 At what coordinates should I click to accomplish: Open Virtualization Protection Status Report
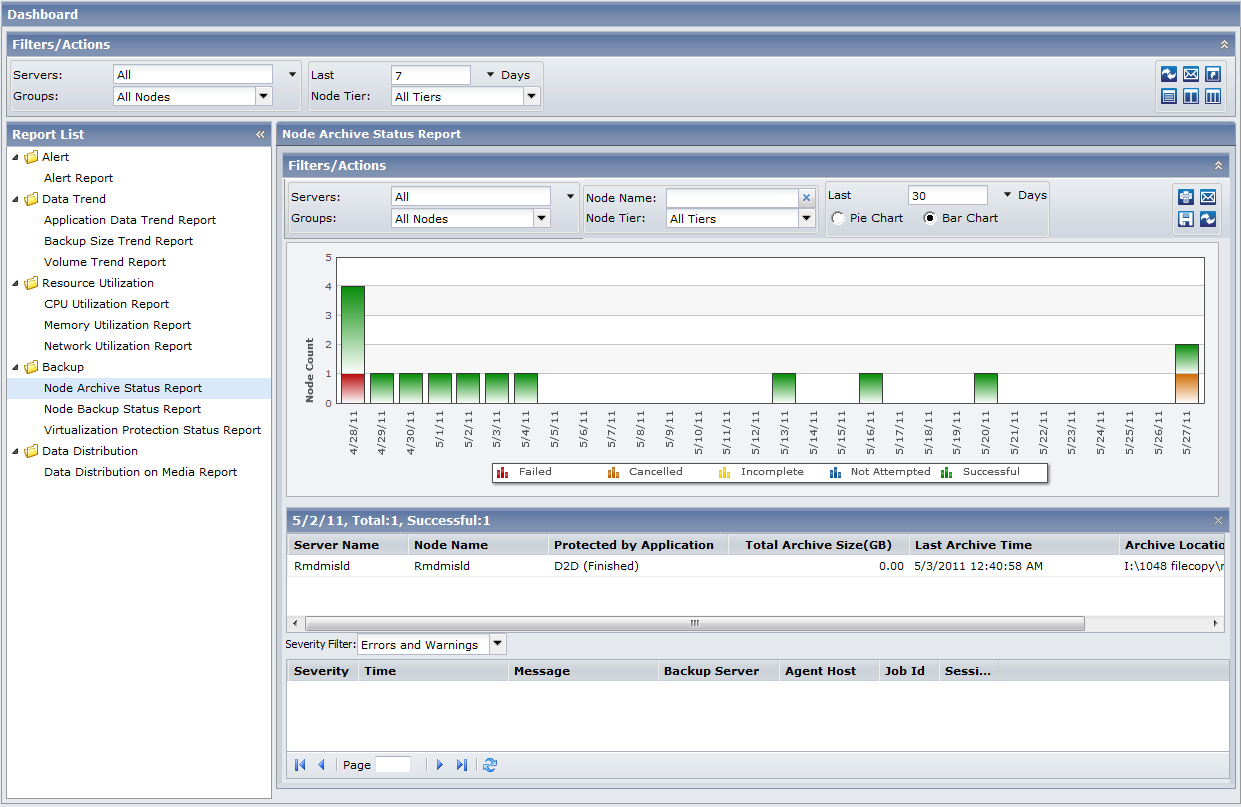[153, 430]
